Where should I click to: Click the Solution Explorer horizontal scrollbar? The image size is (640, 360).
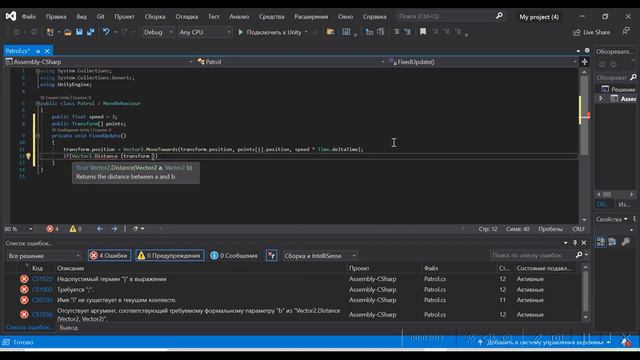coord(616,194)
